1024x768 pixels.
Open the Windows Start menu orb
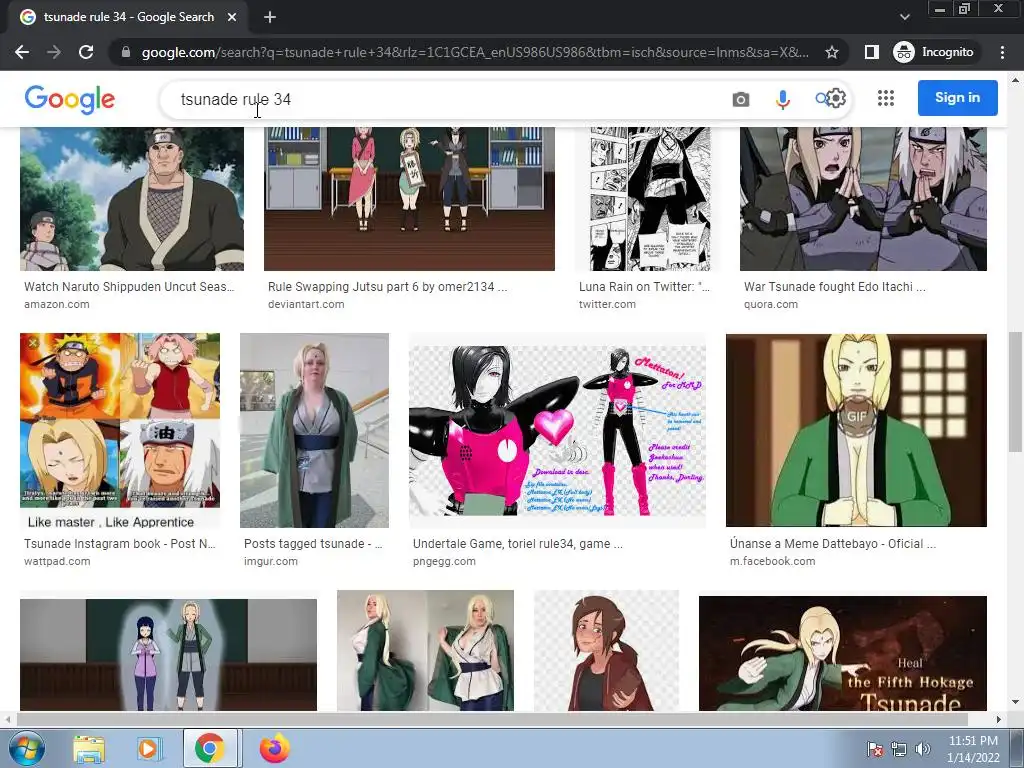(26, 748)
